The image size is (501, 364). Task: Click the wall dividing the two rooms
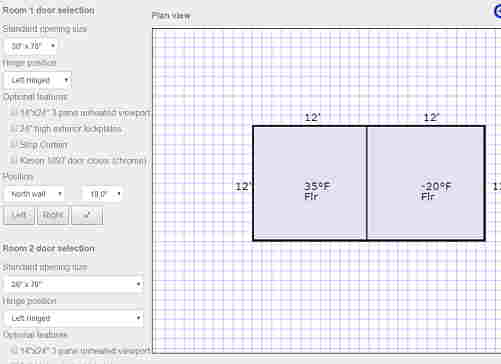[367, 183]
